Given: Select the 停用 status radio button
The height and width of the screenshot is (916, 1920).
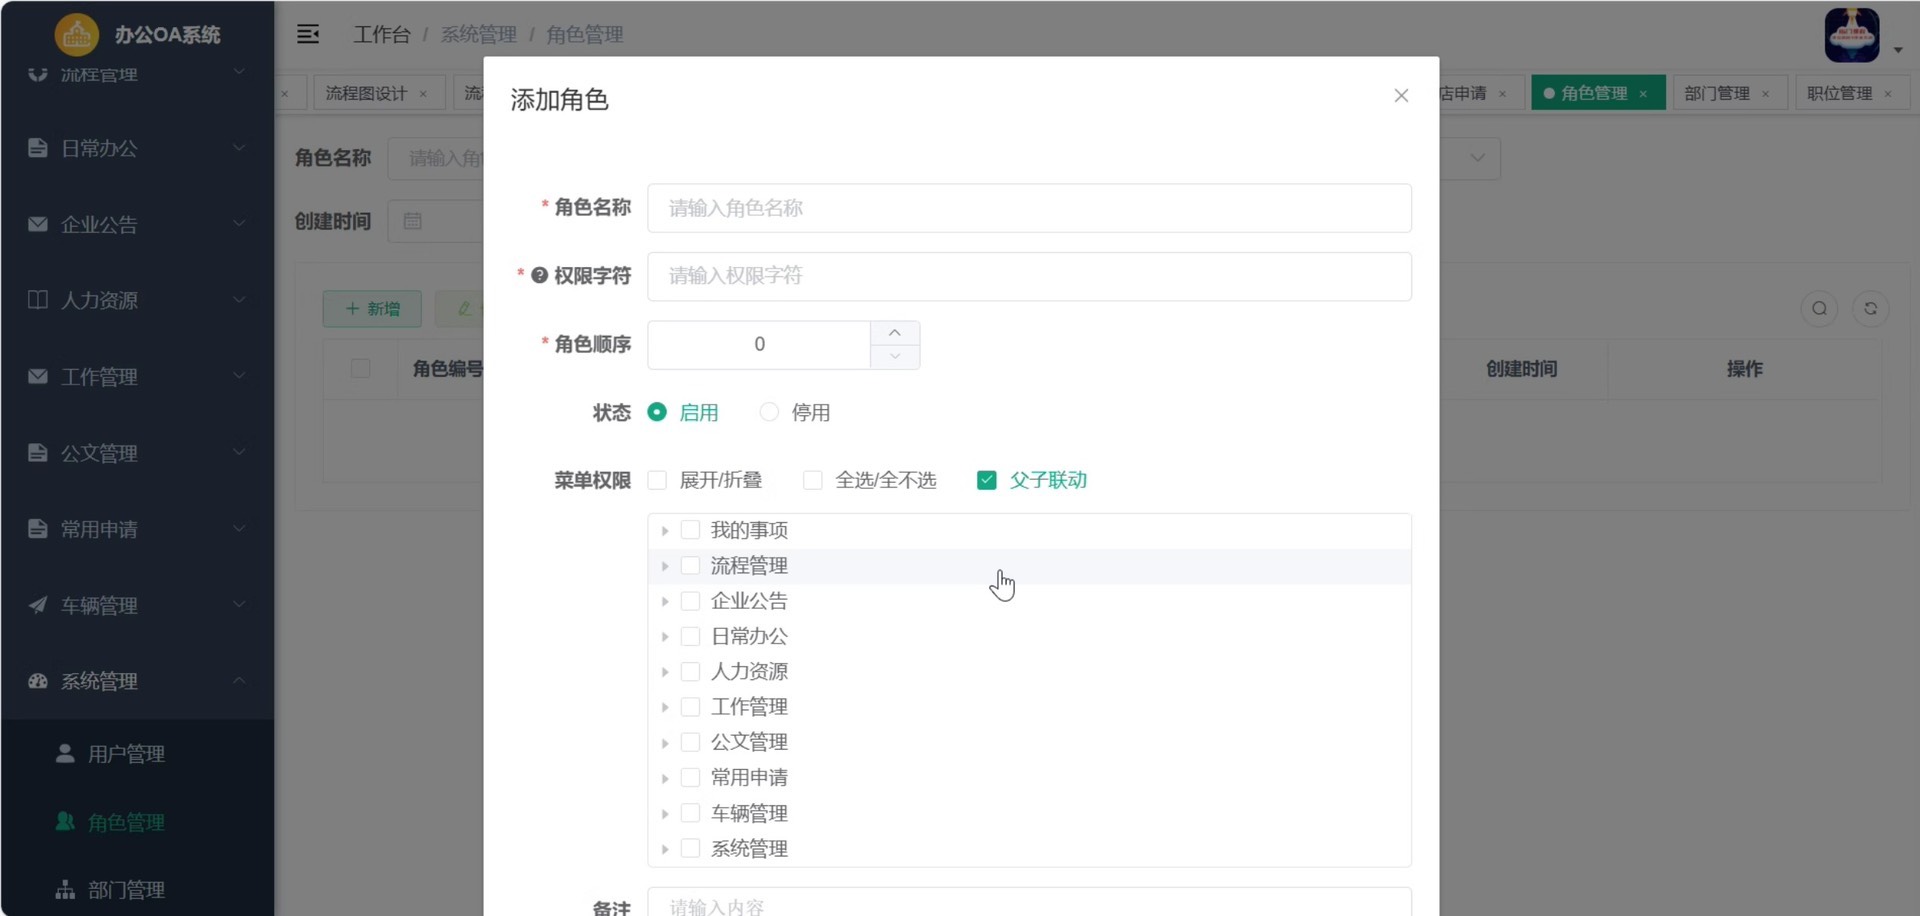Looking at the screenshot, I should (769, 413).
